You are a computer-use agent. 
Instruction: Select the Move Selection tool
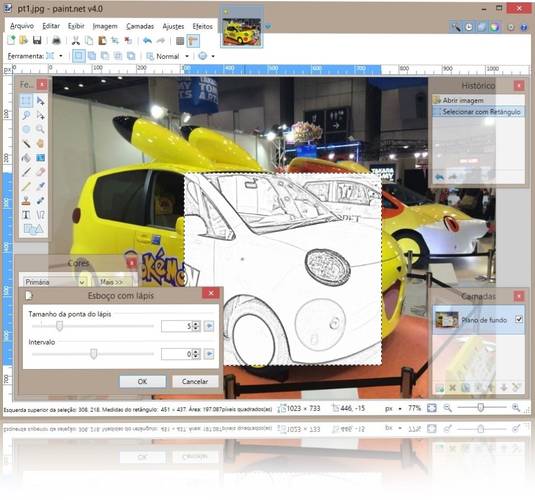tap(40, 115)
